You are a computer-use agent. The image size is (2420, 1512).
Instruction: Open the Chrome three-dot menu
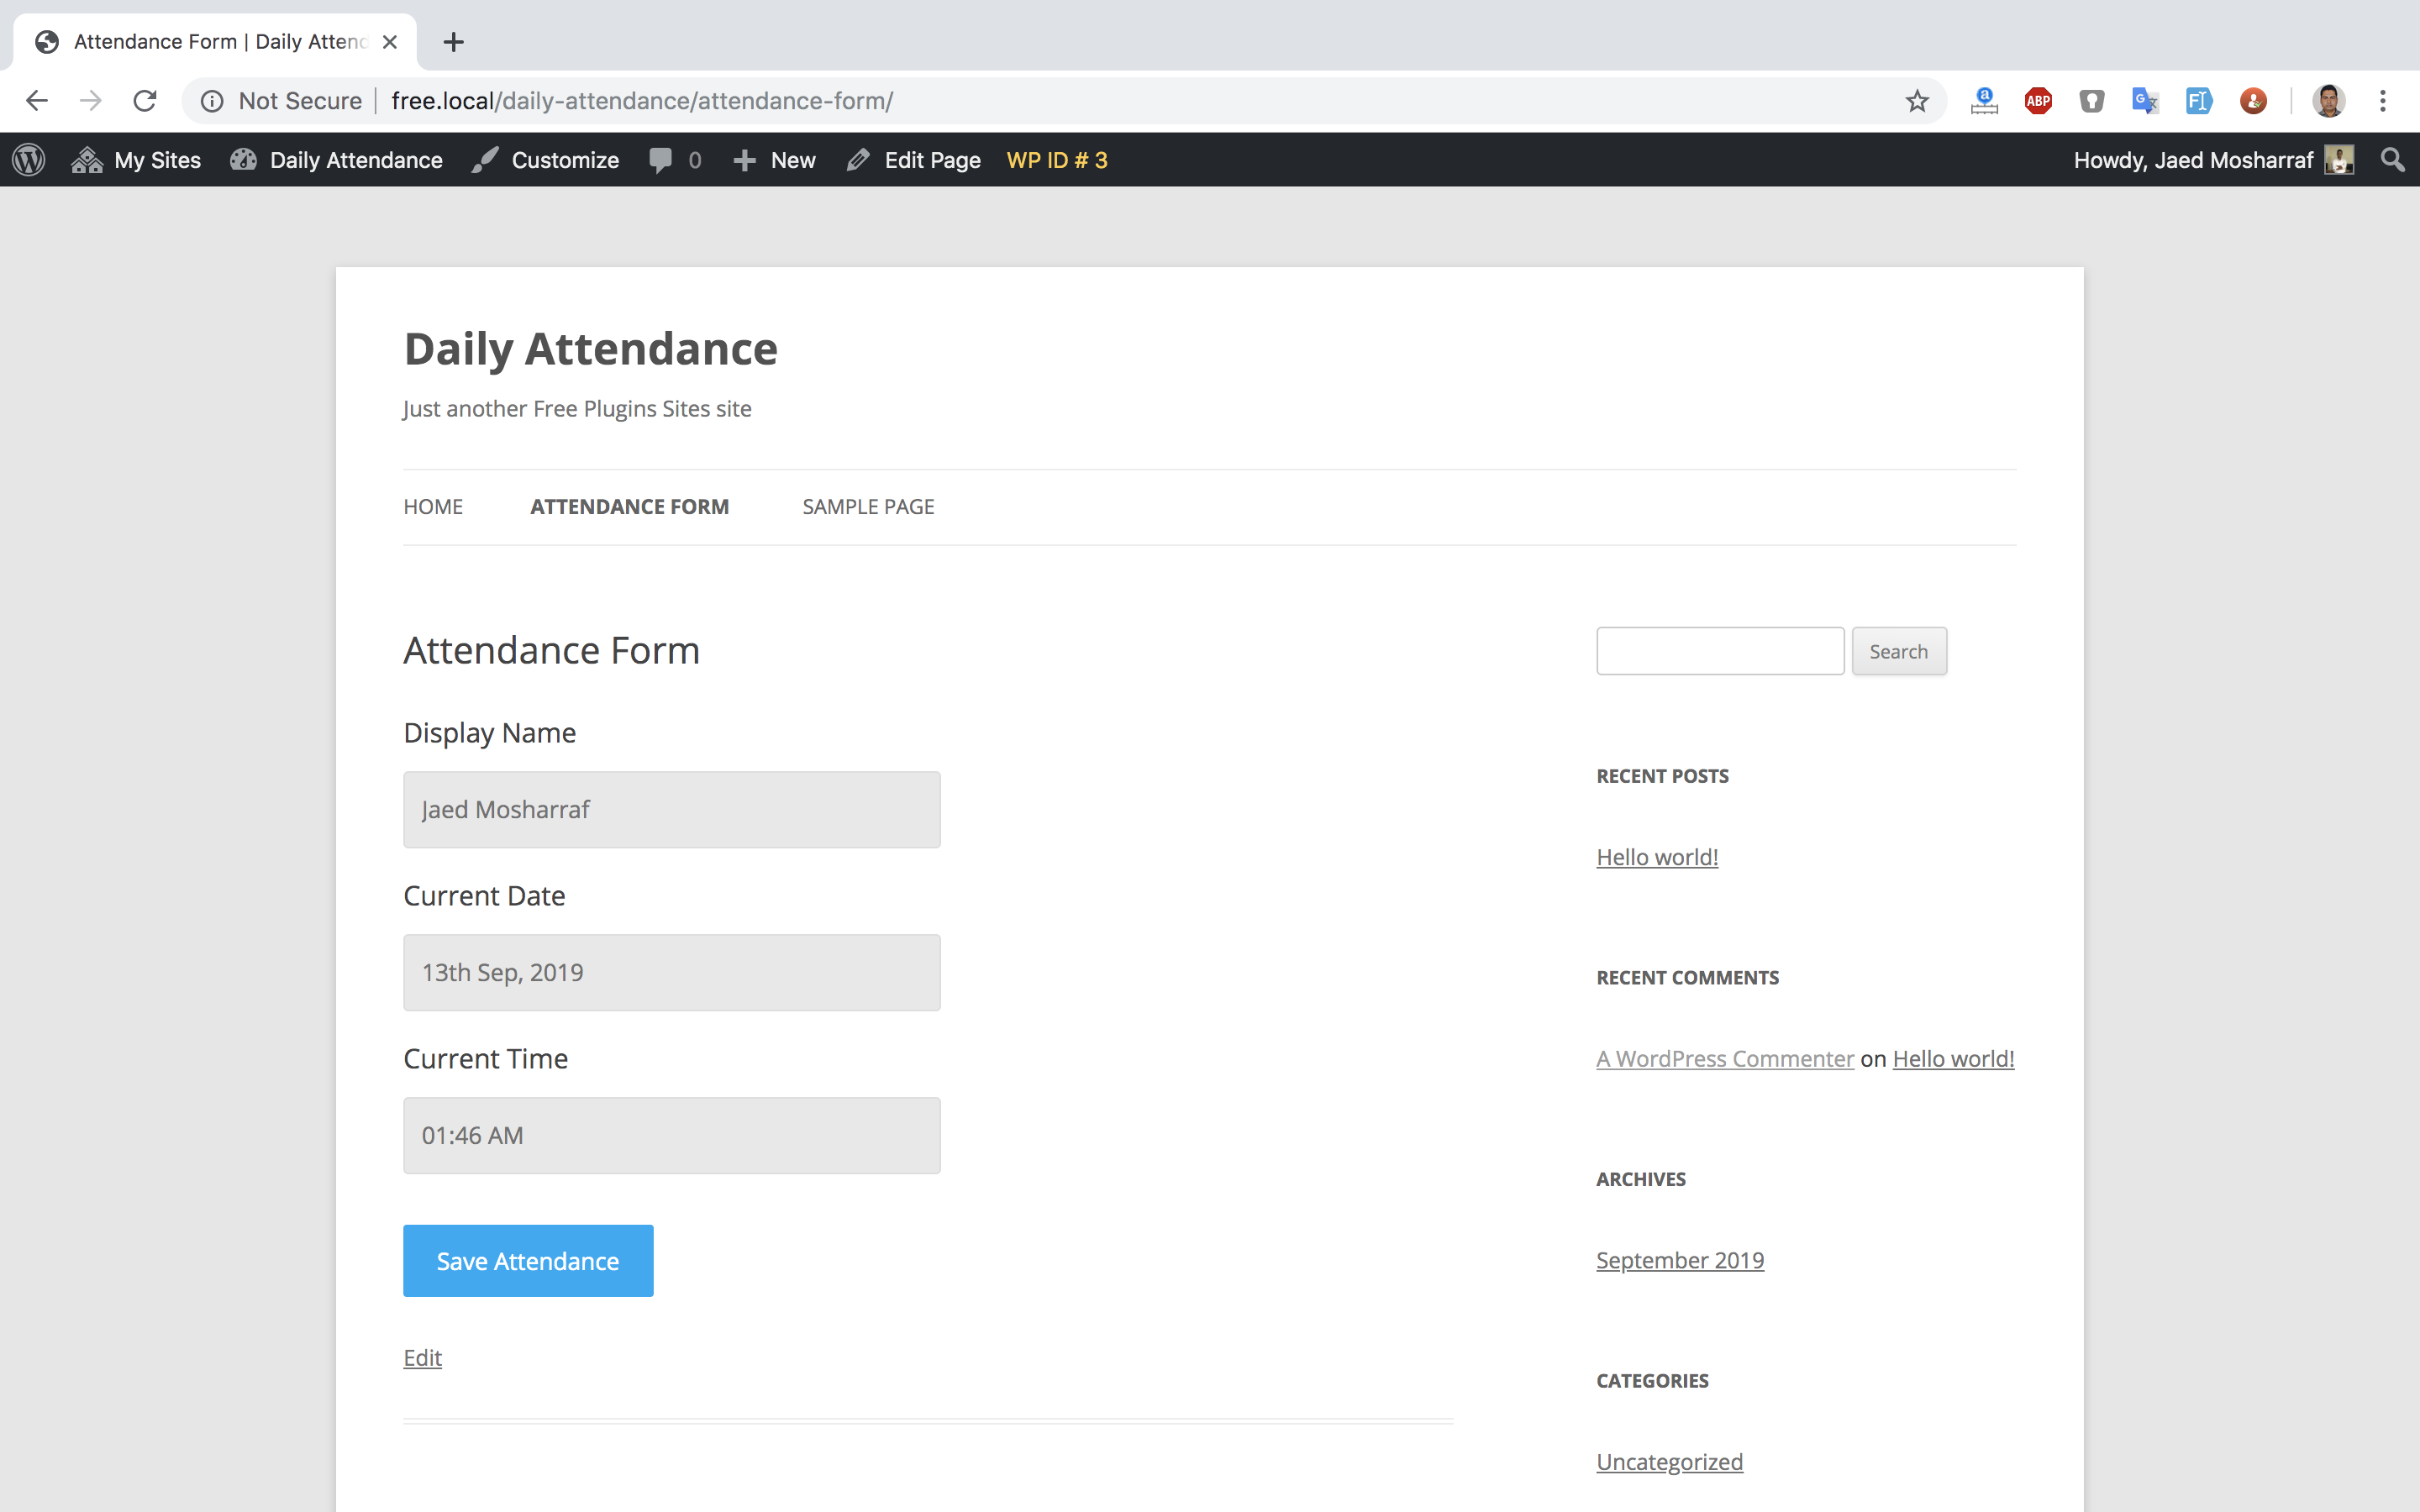tap(2383, 101)
